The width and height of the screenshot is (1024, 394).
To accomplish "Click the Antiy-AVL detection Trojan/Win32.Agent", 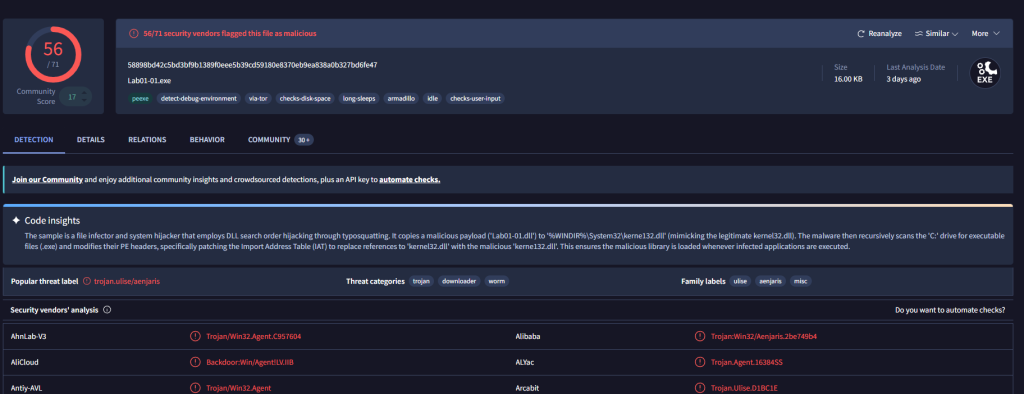I will click(x=238, y=387).
